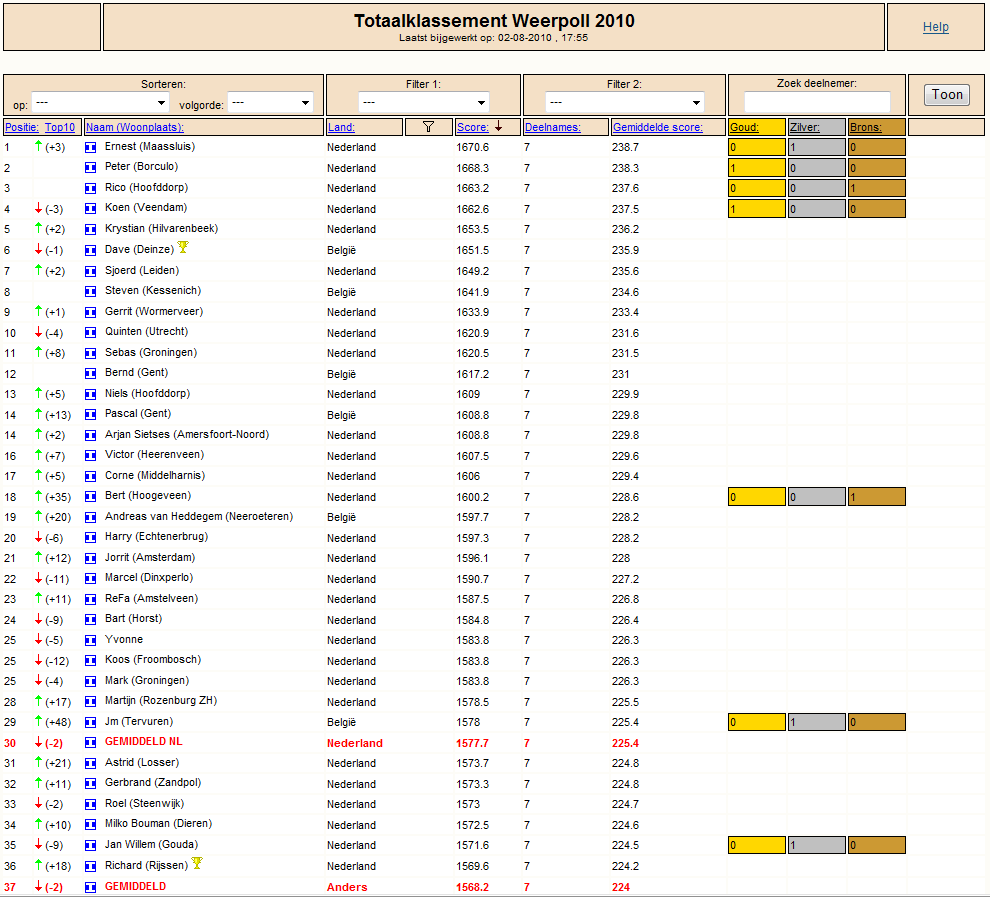
Task: Expand the Filter 1 dropdown
Action: click(x=424, y=102)
